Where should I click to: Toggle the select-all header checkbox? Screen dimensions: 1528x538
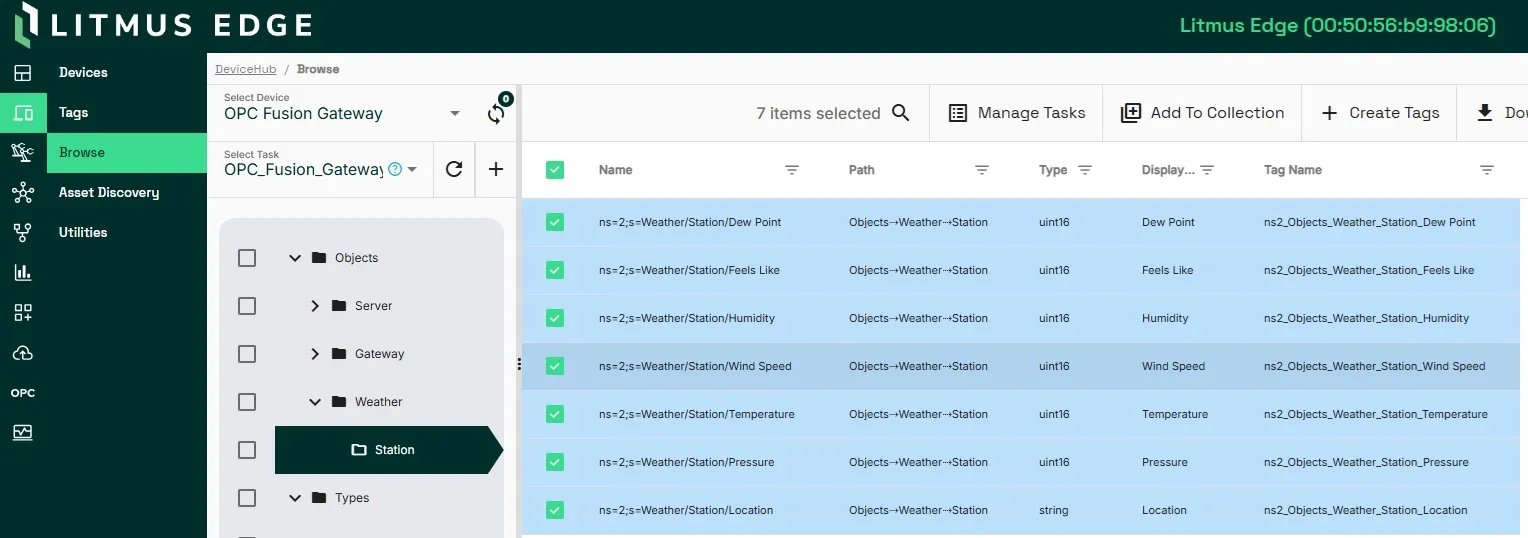(x=555, y=170)
